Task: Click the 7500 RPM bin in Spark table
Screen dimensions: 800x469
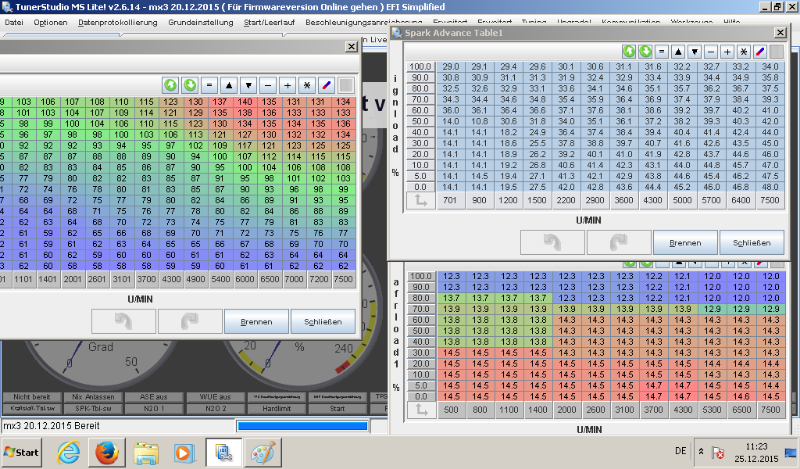Action: pyautogui.click(x=768, y=200)
